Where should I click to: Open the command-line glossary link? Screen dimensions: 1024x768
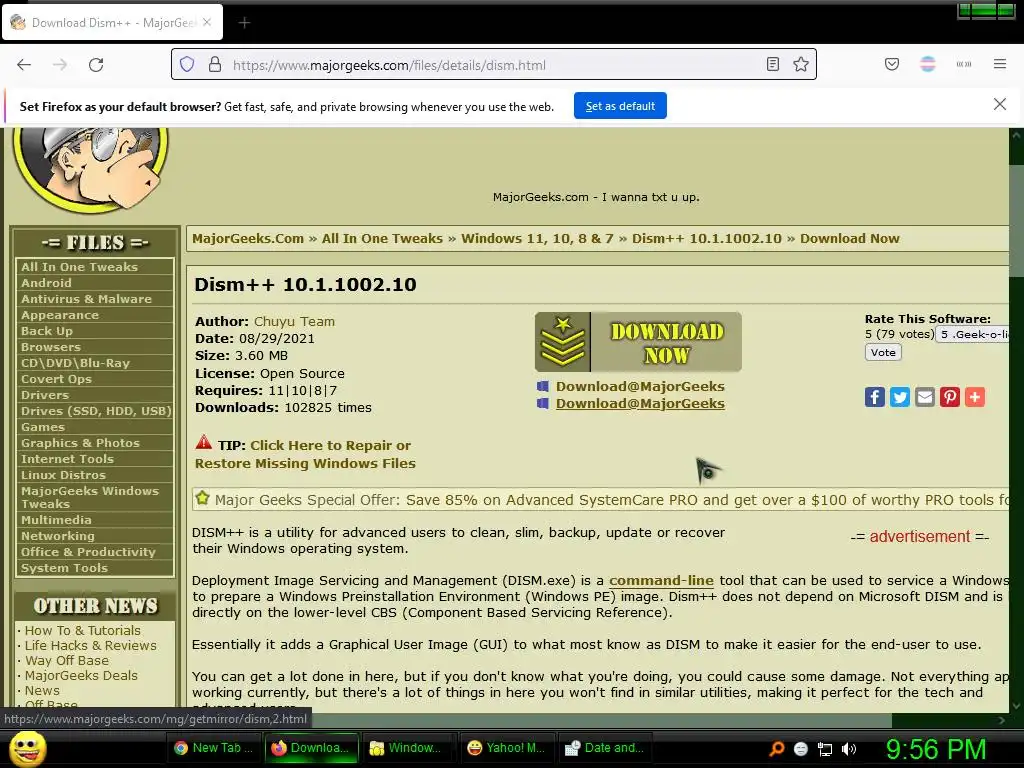point(661,581)
